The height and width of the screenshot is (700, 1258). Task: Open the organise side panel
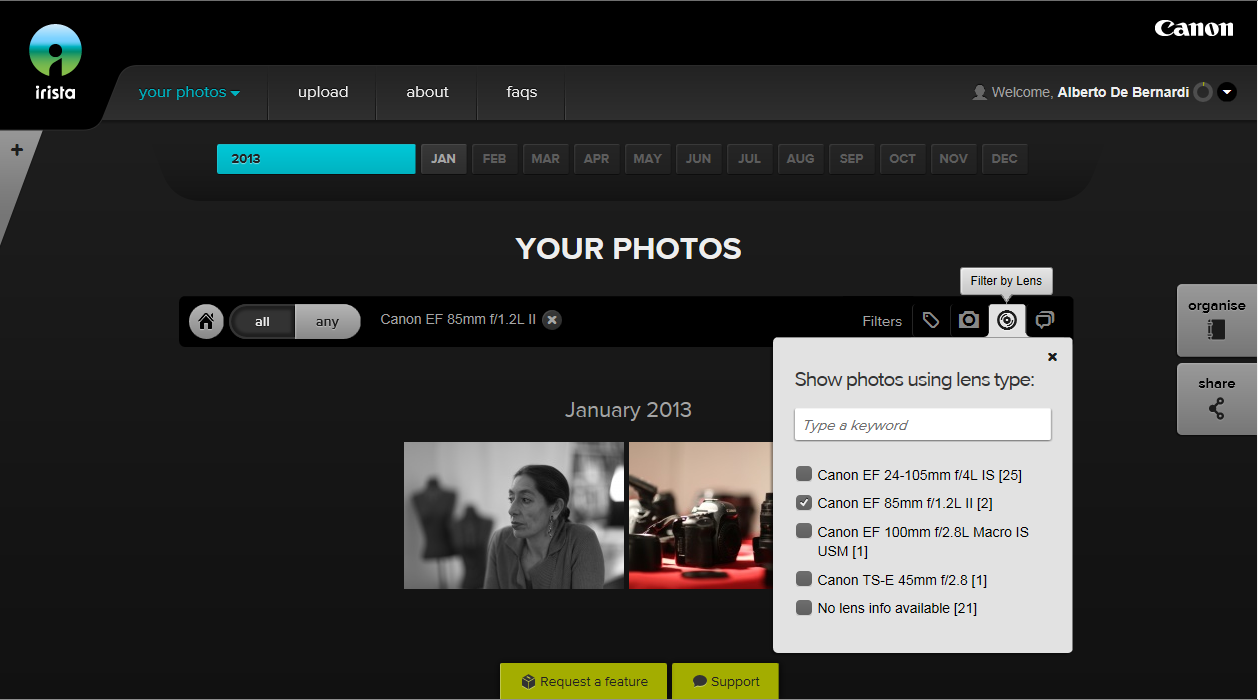[x=1216, y=320]
